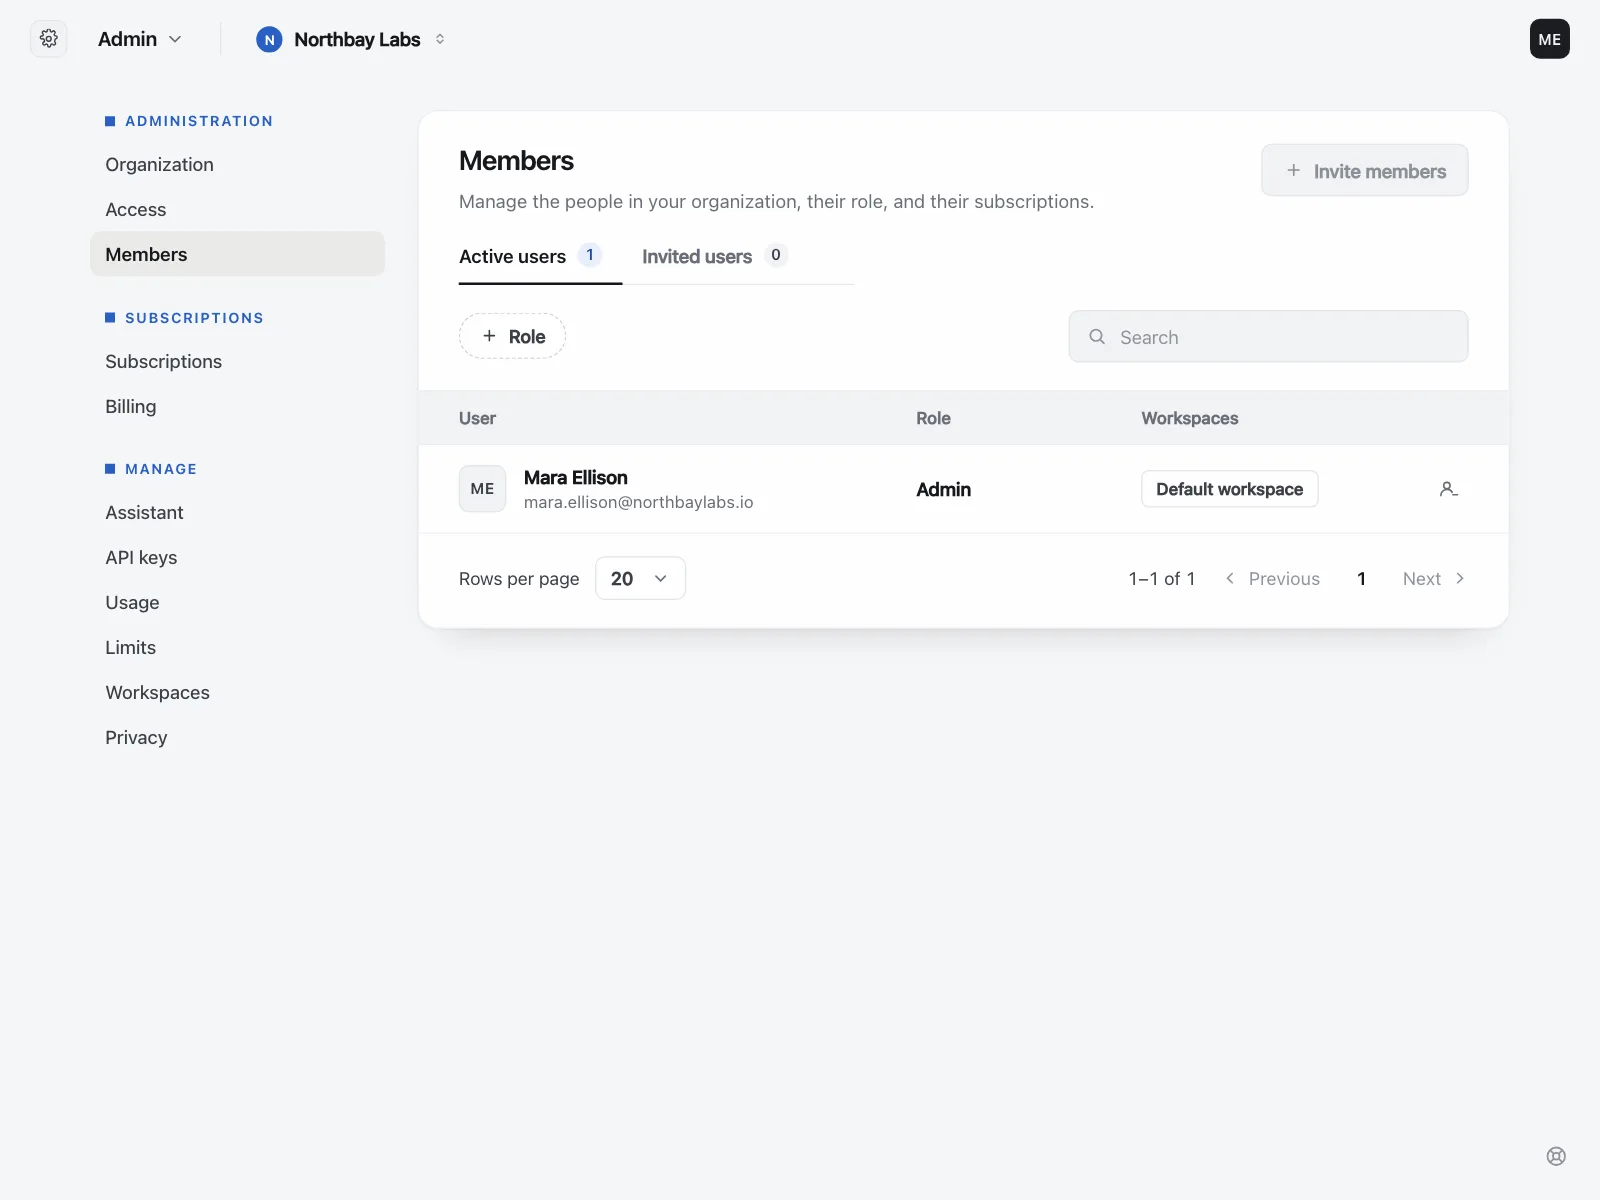Open Billing page in sidebar
1600x1200 pixels.
(x=237, y=406)
